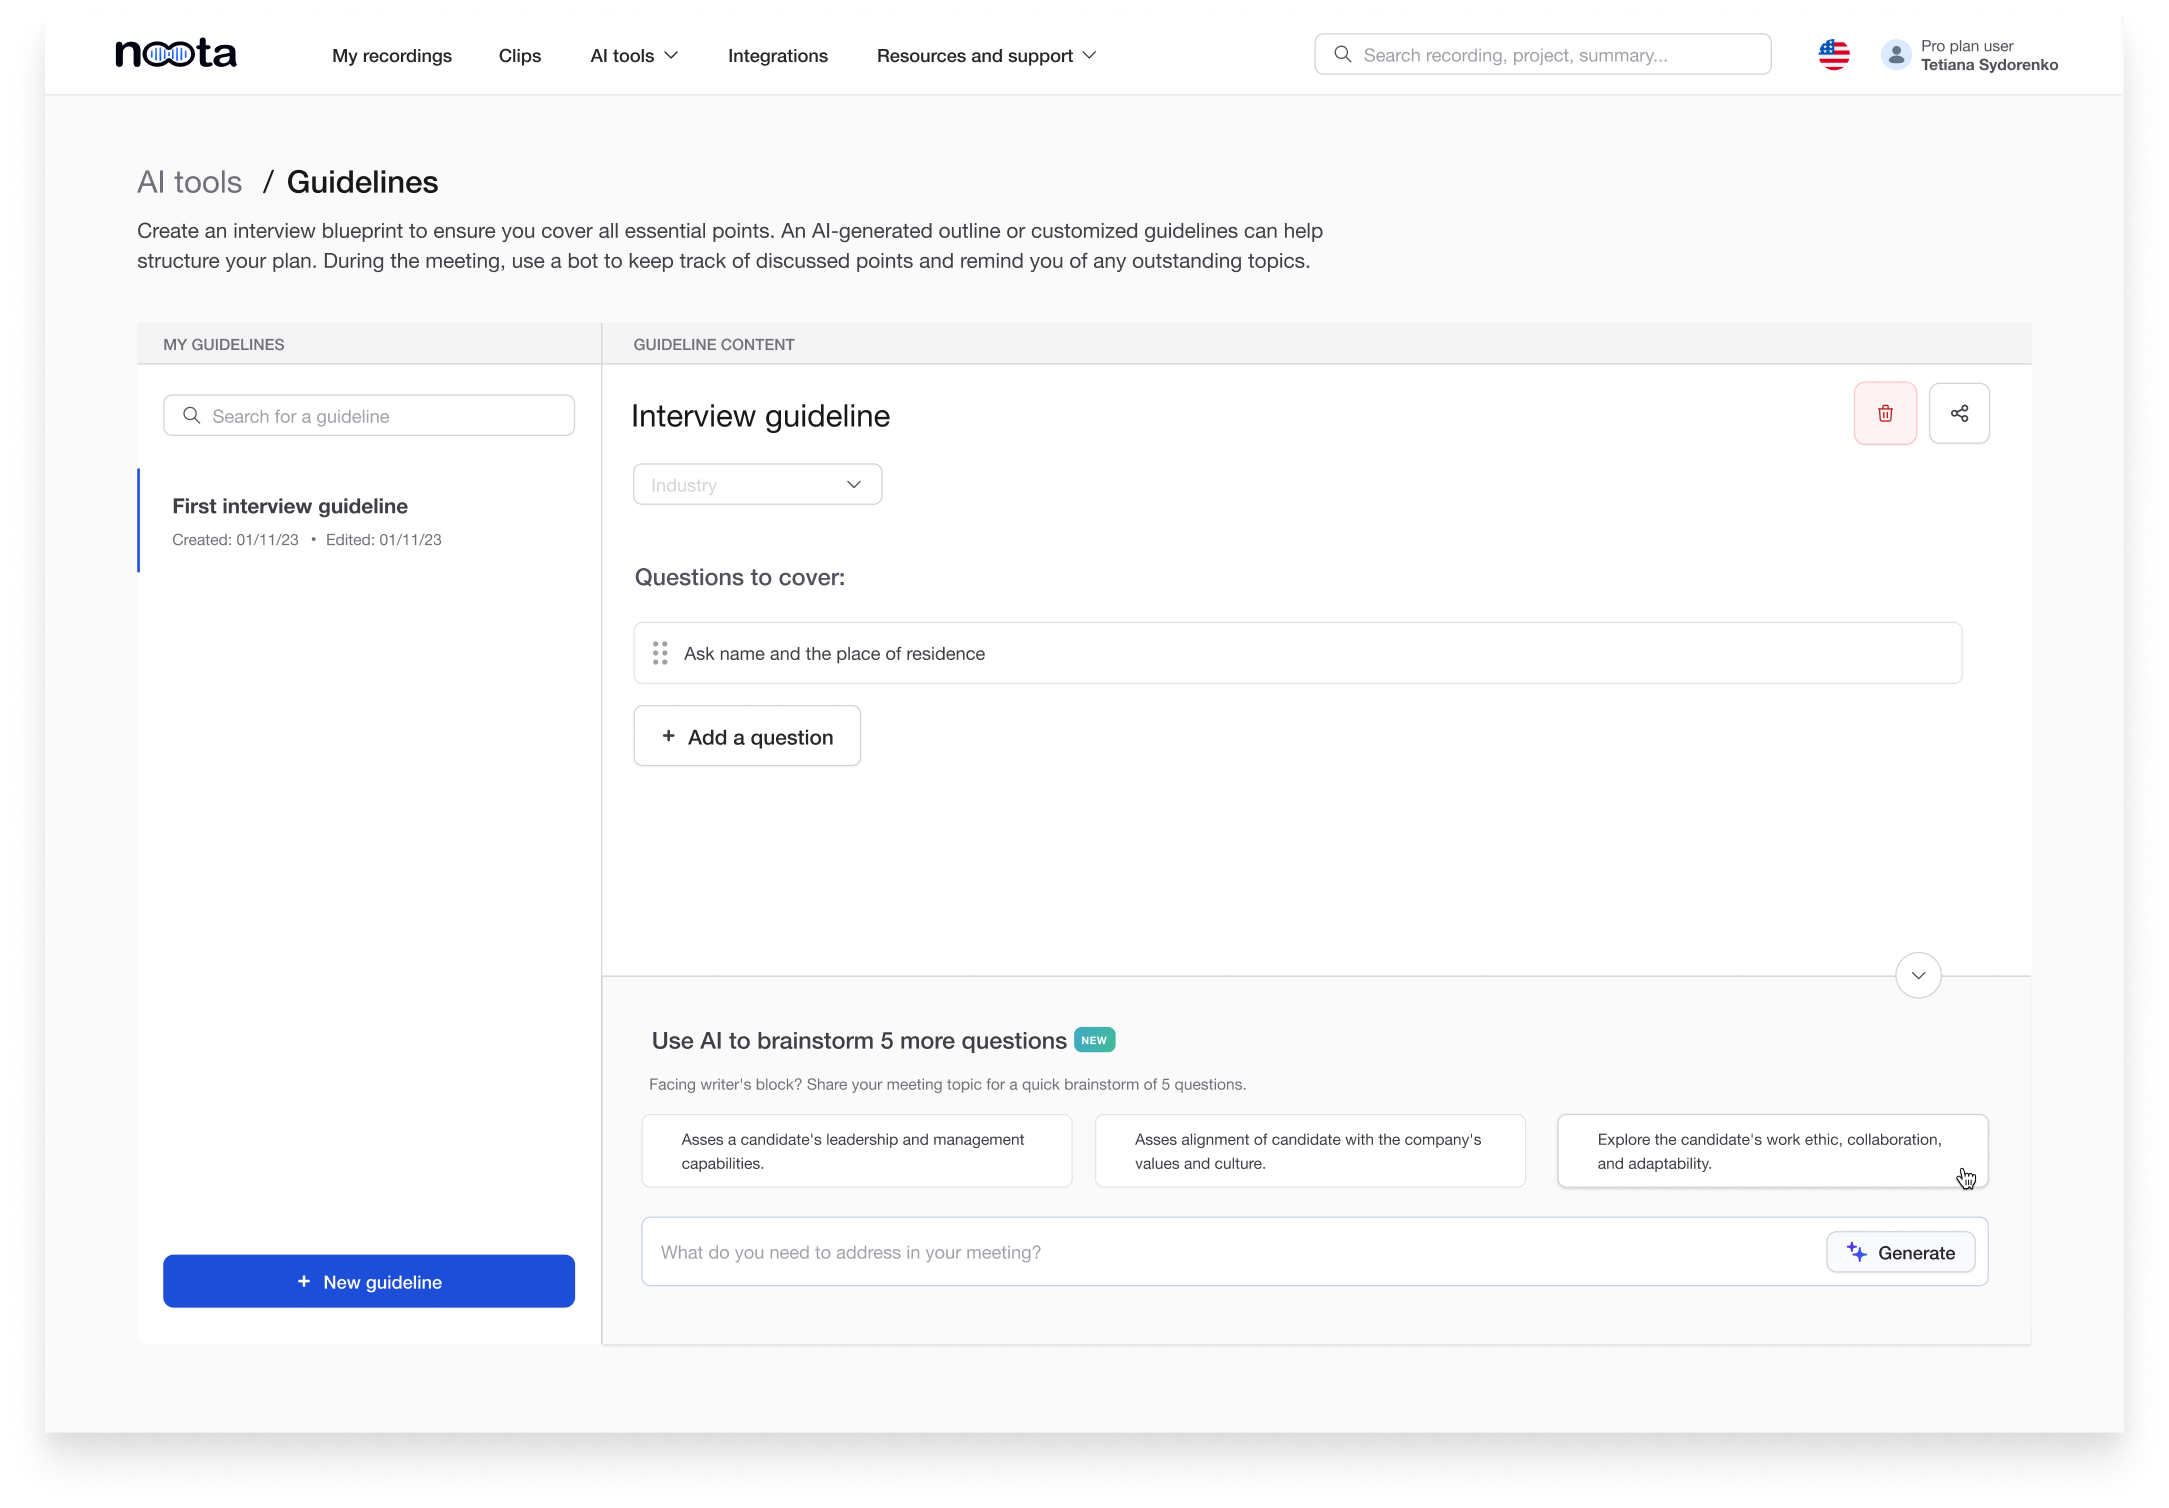The width and height of the screenshot is (2169, 1508).
Task: Choose the leadership and management suggestion
Action: 856,1151
